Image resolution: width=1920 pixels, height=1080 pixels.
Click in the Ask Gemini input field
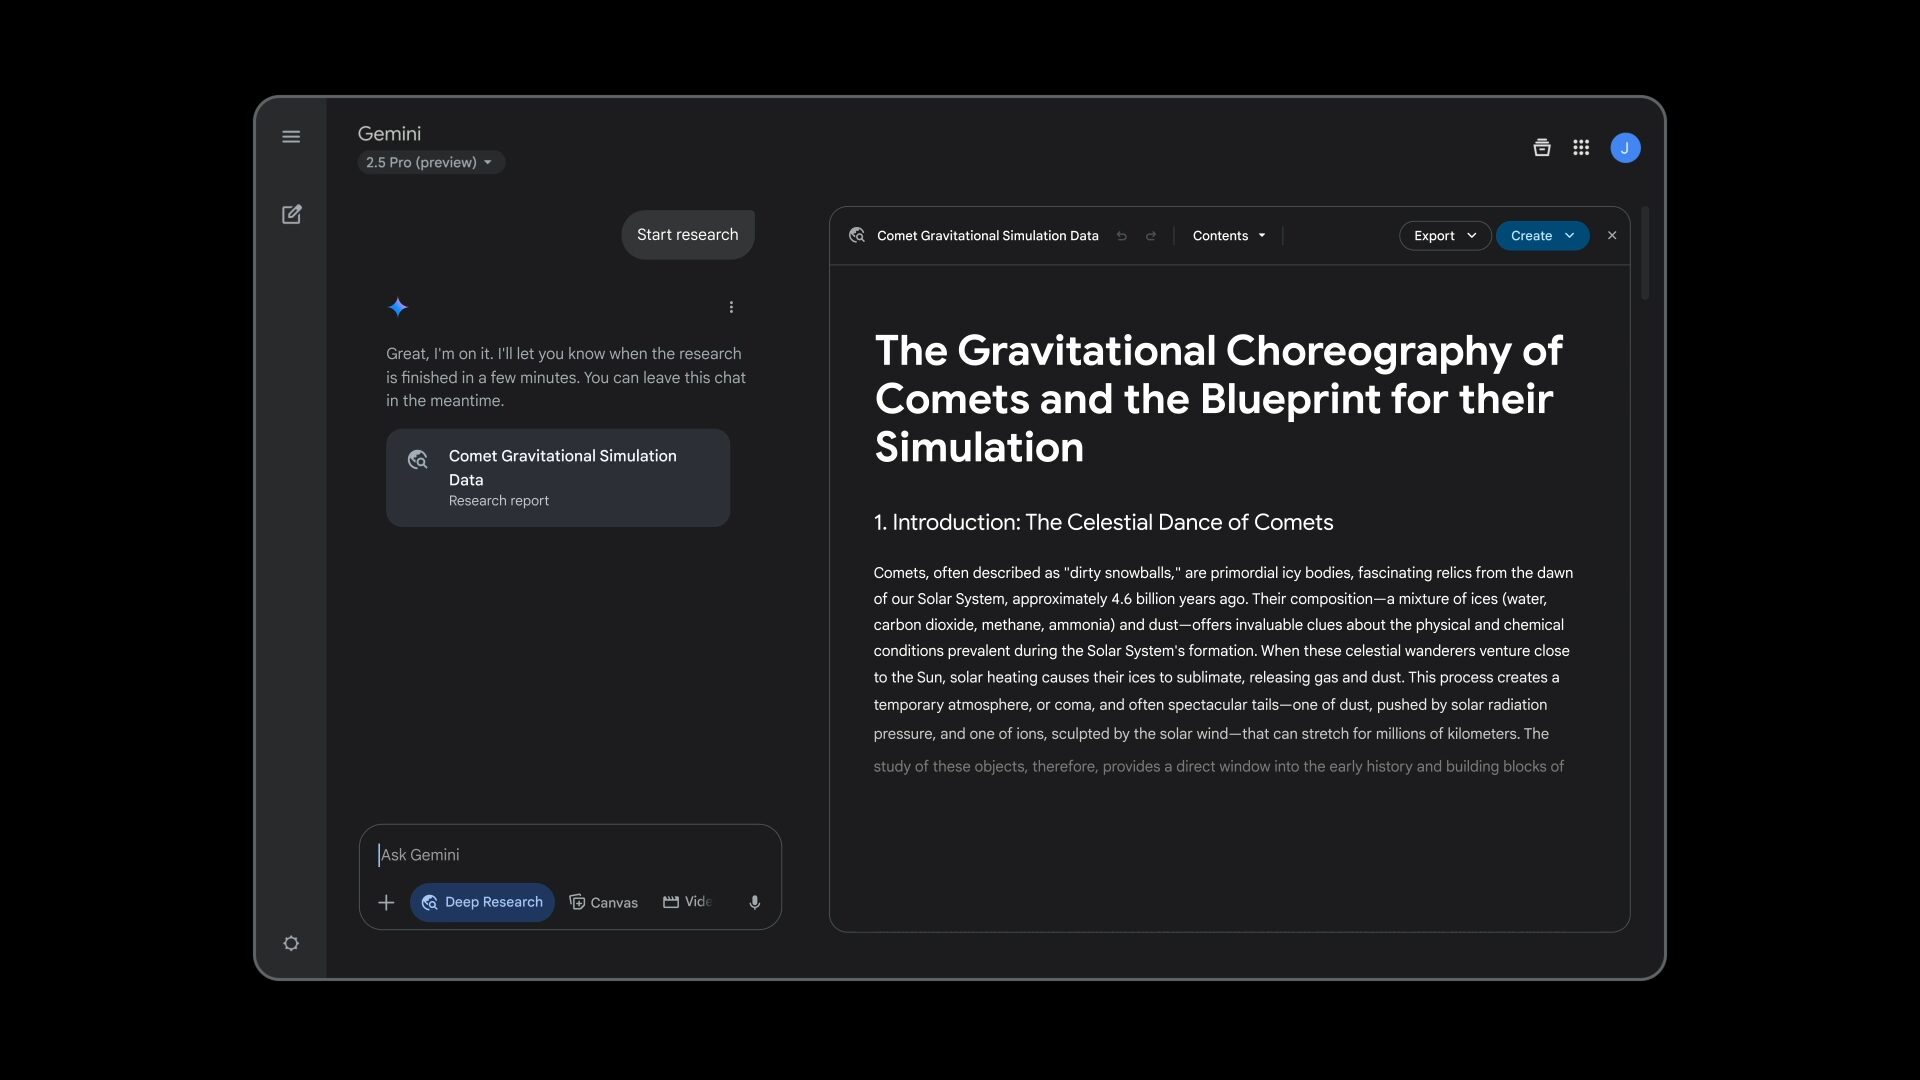click(x=570, y=855)
